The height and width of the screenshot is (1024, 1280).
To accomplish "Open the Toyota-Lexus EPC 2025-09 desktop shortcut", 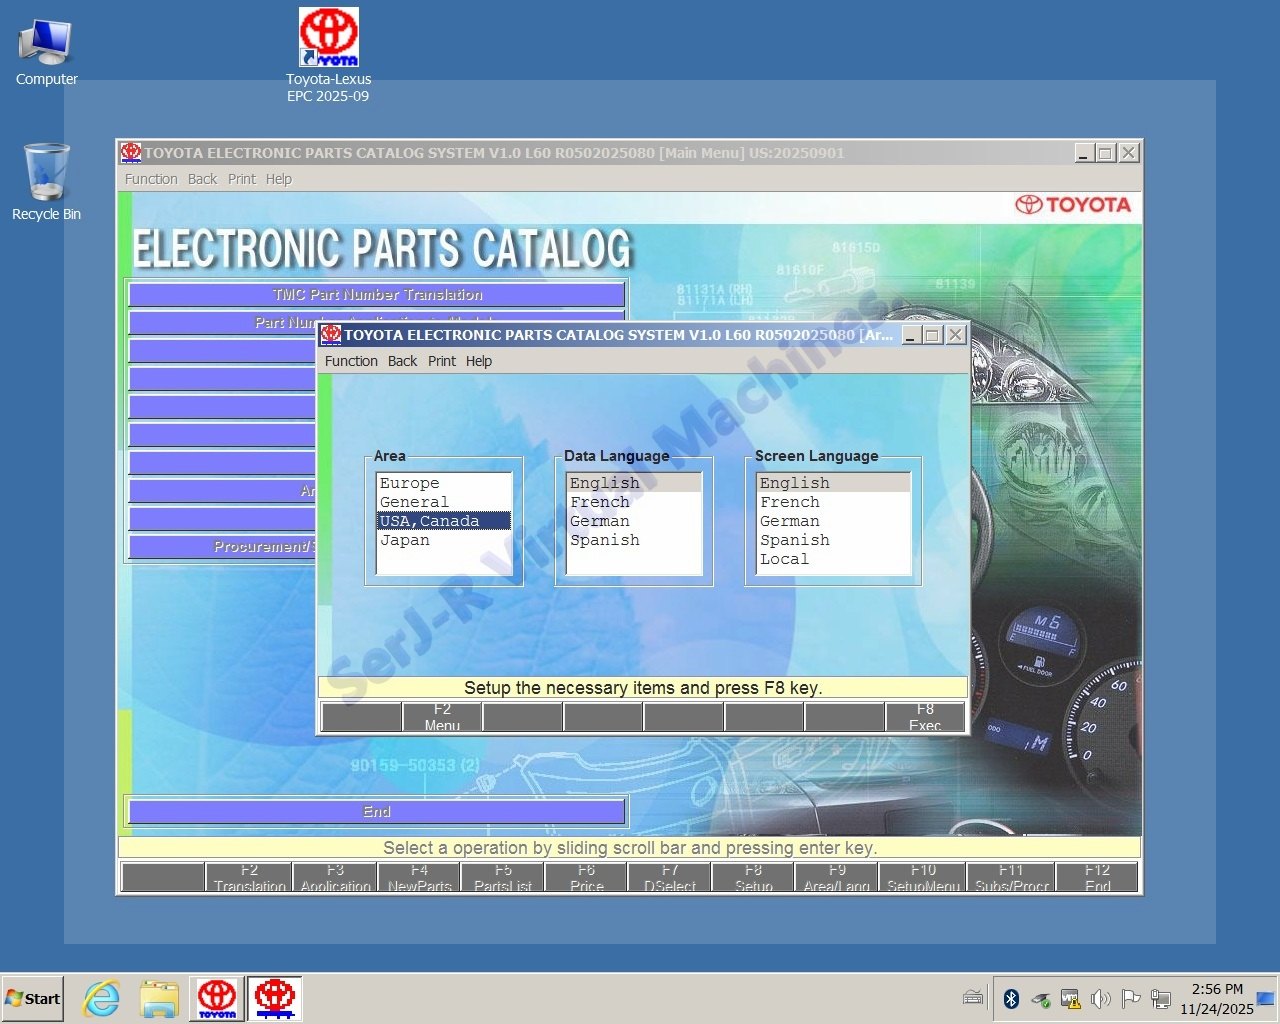I will [328, 40].
